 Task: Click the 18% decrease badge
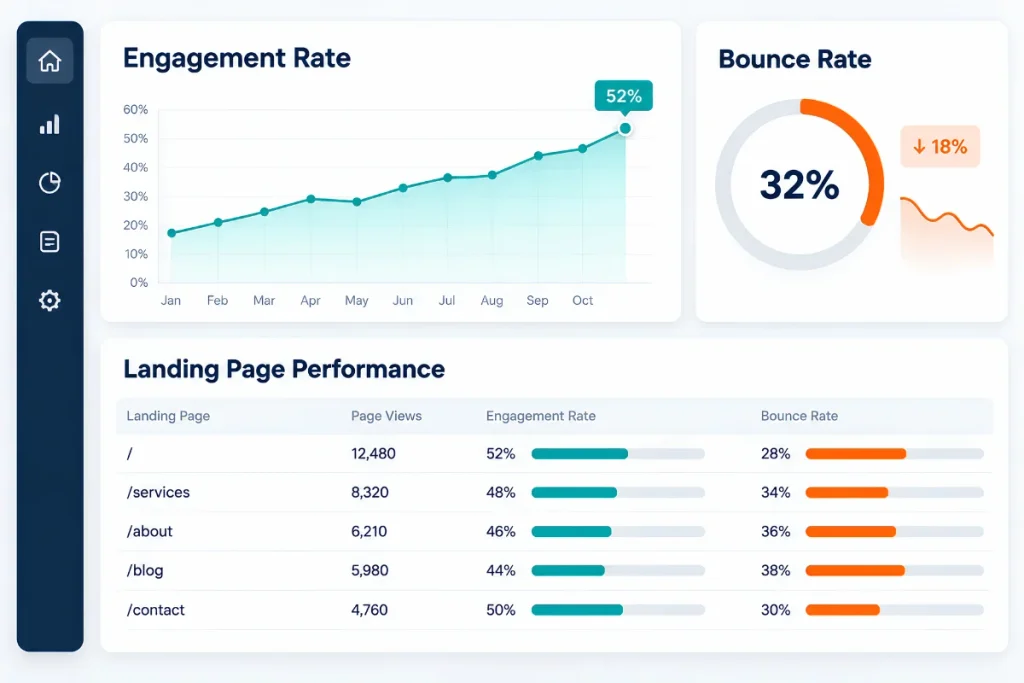coord(940,146)
